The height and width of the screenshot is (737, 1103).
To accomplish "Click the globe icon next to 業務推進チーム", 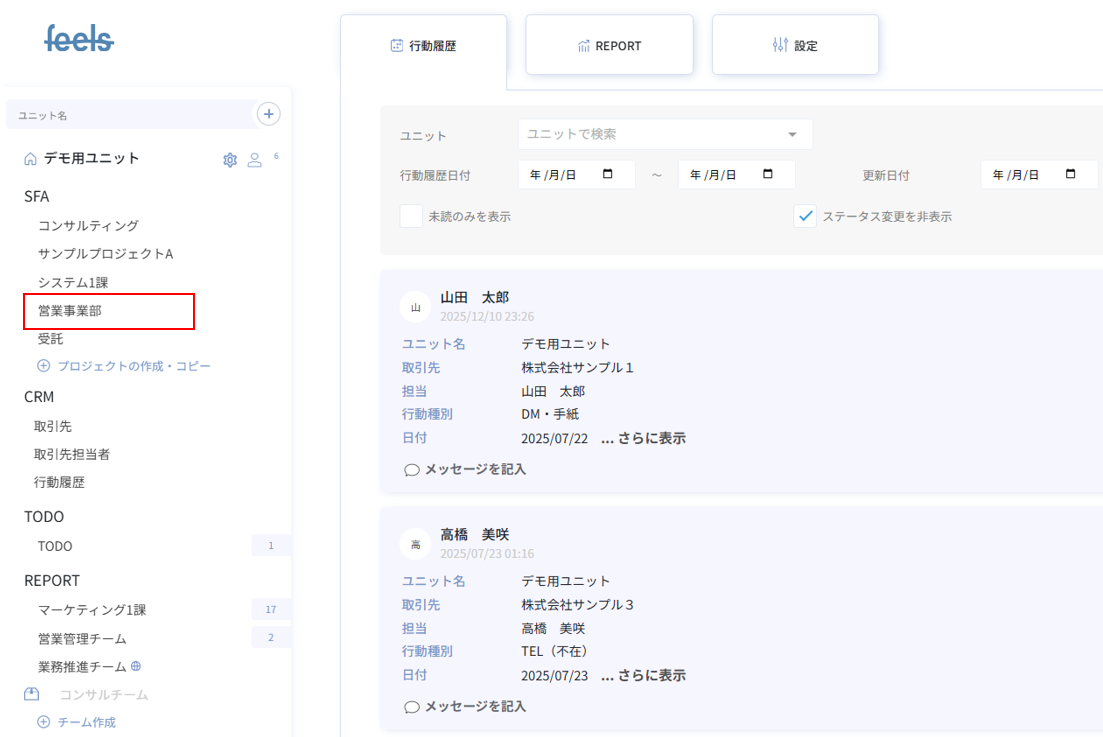I will point(136,666).
